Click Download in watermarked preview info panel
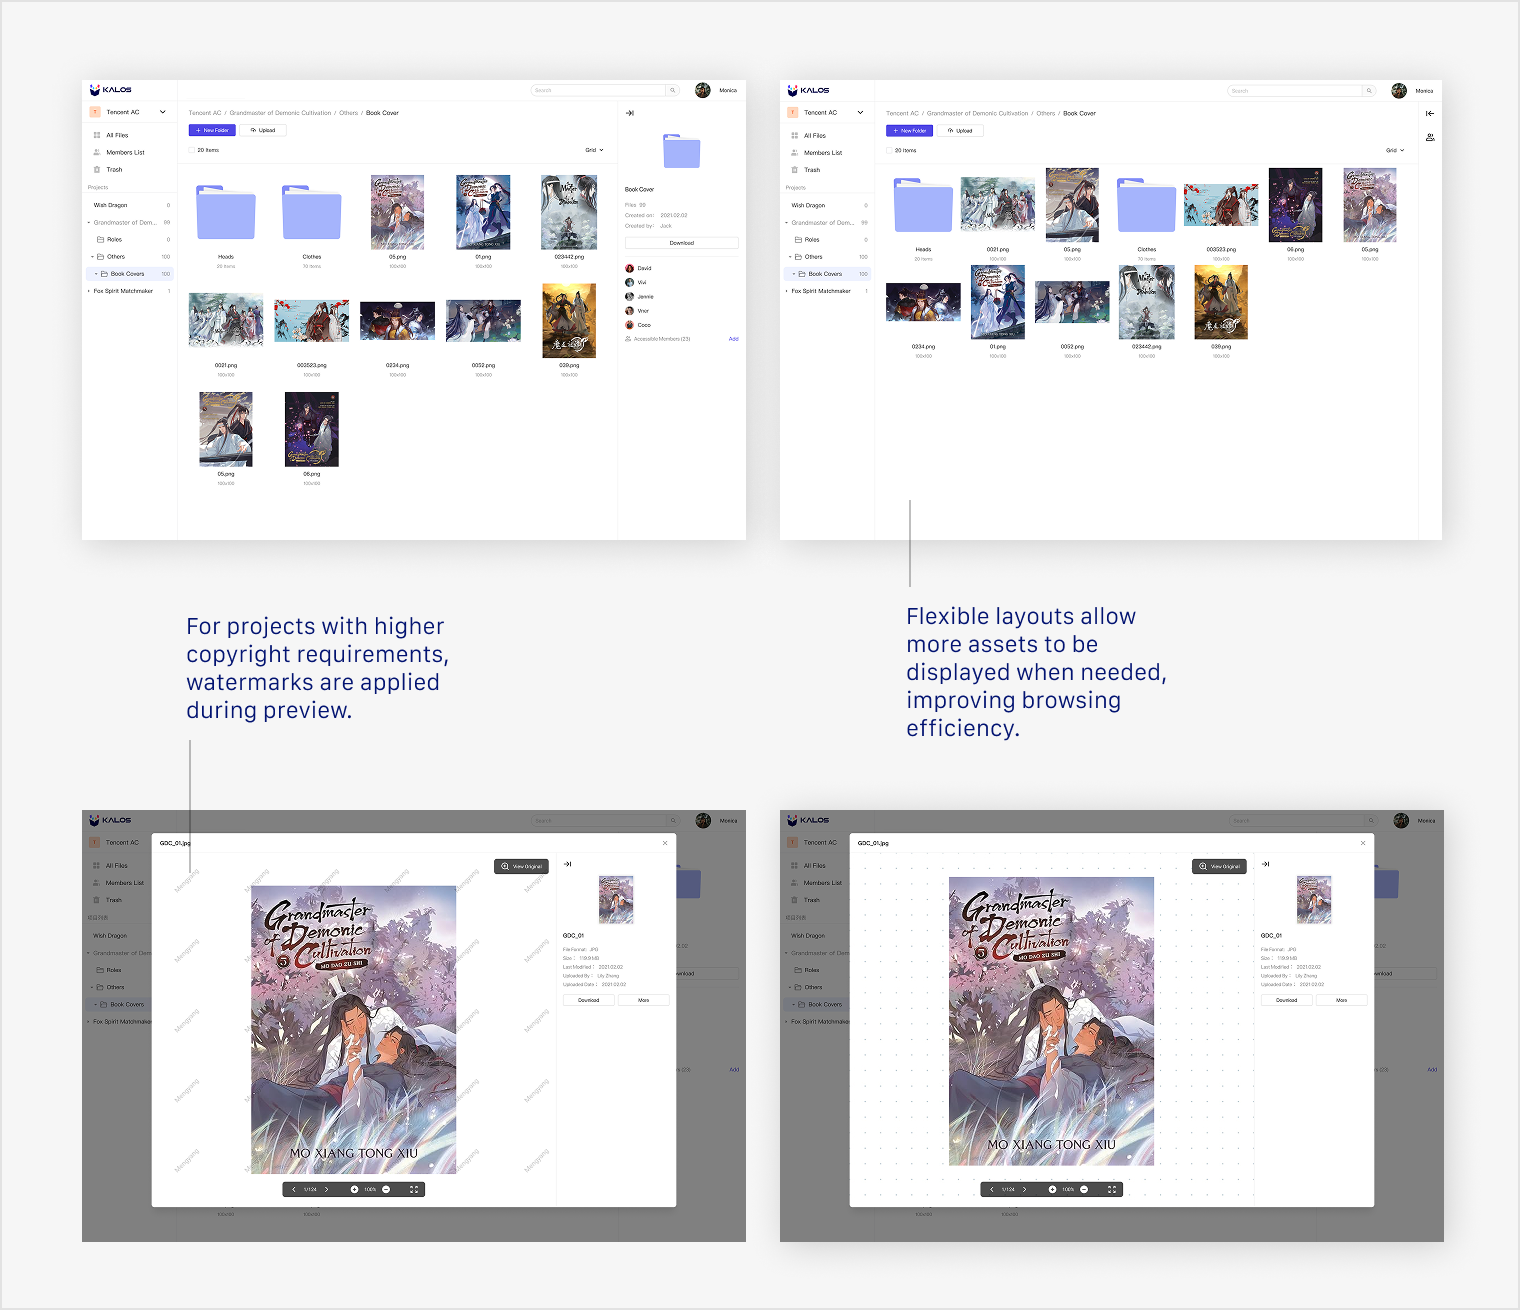 589,1000
